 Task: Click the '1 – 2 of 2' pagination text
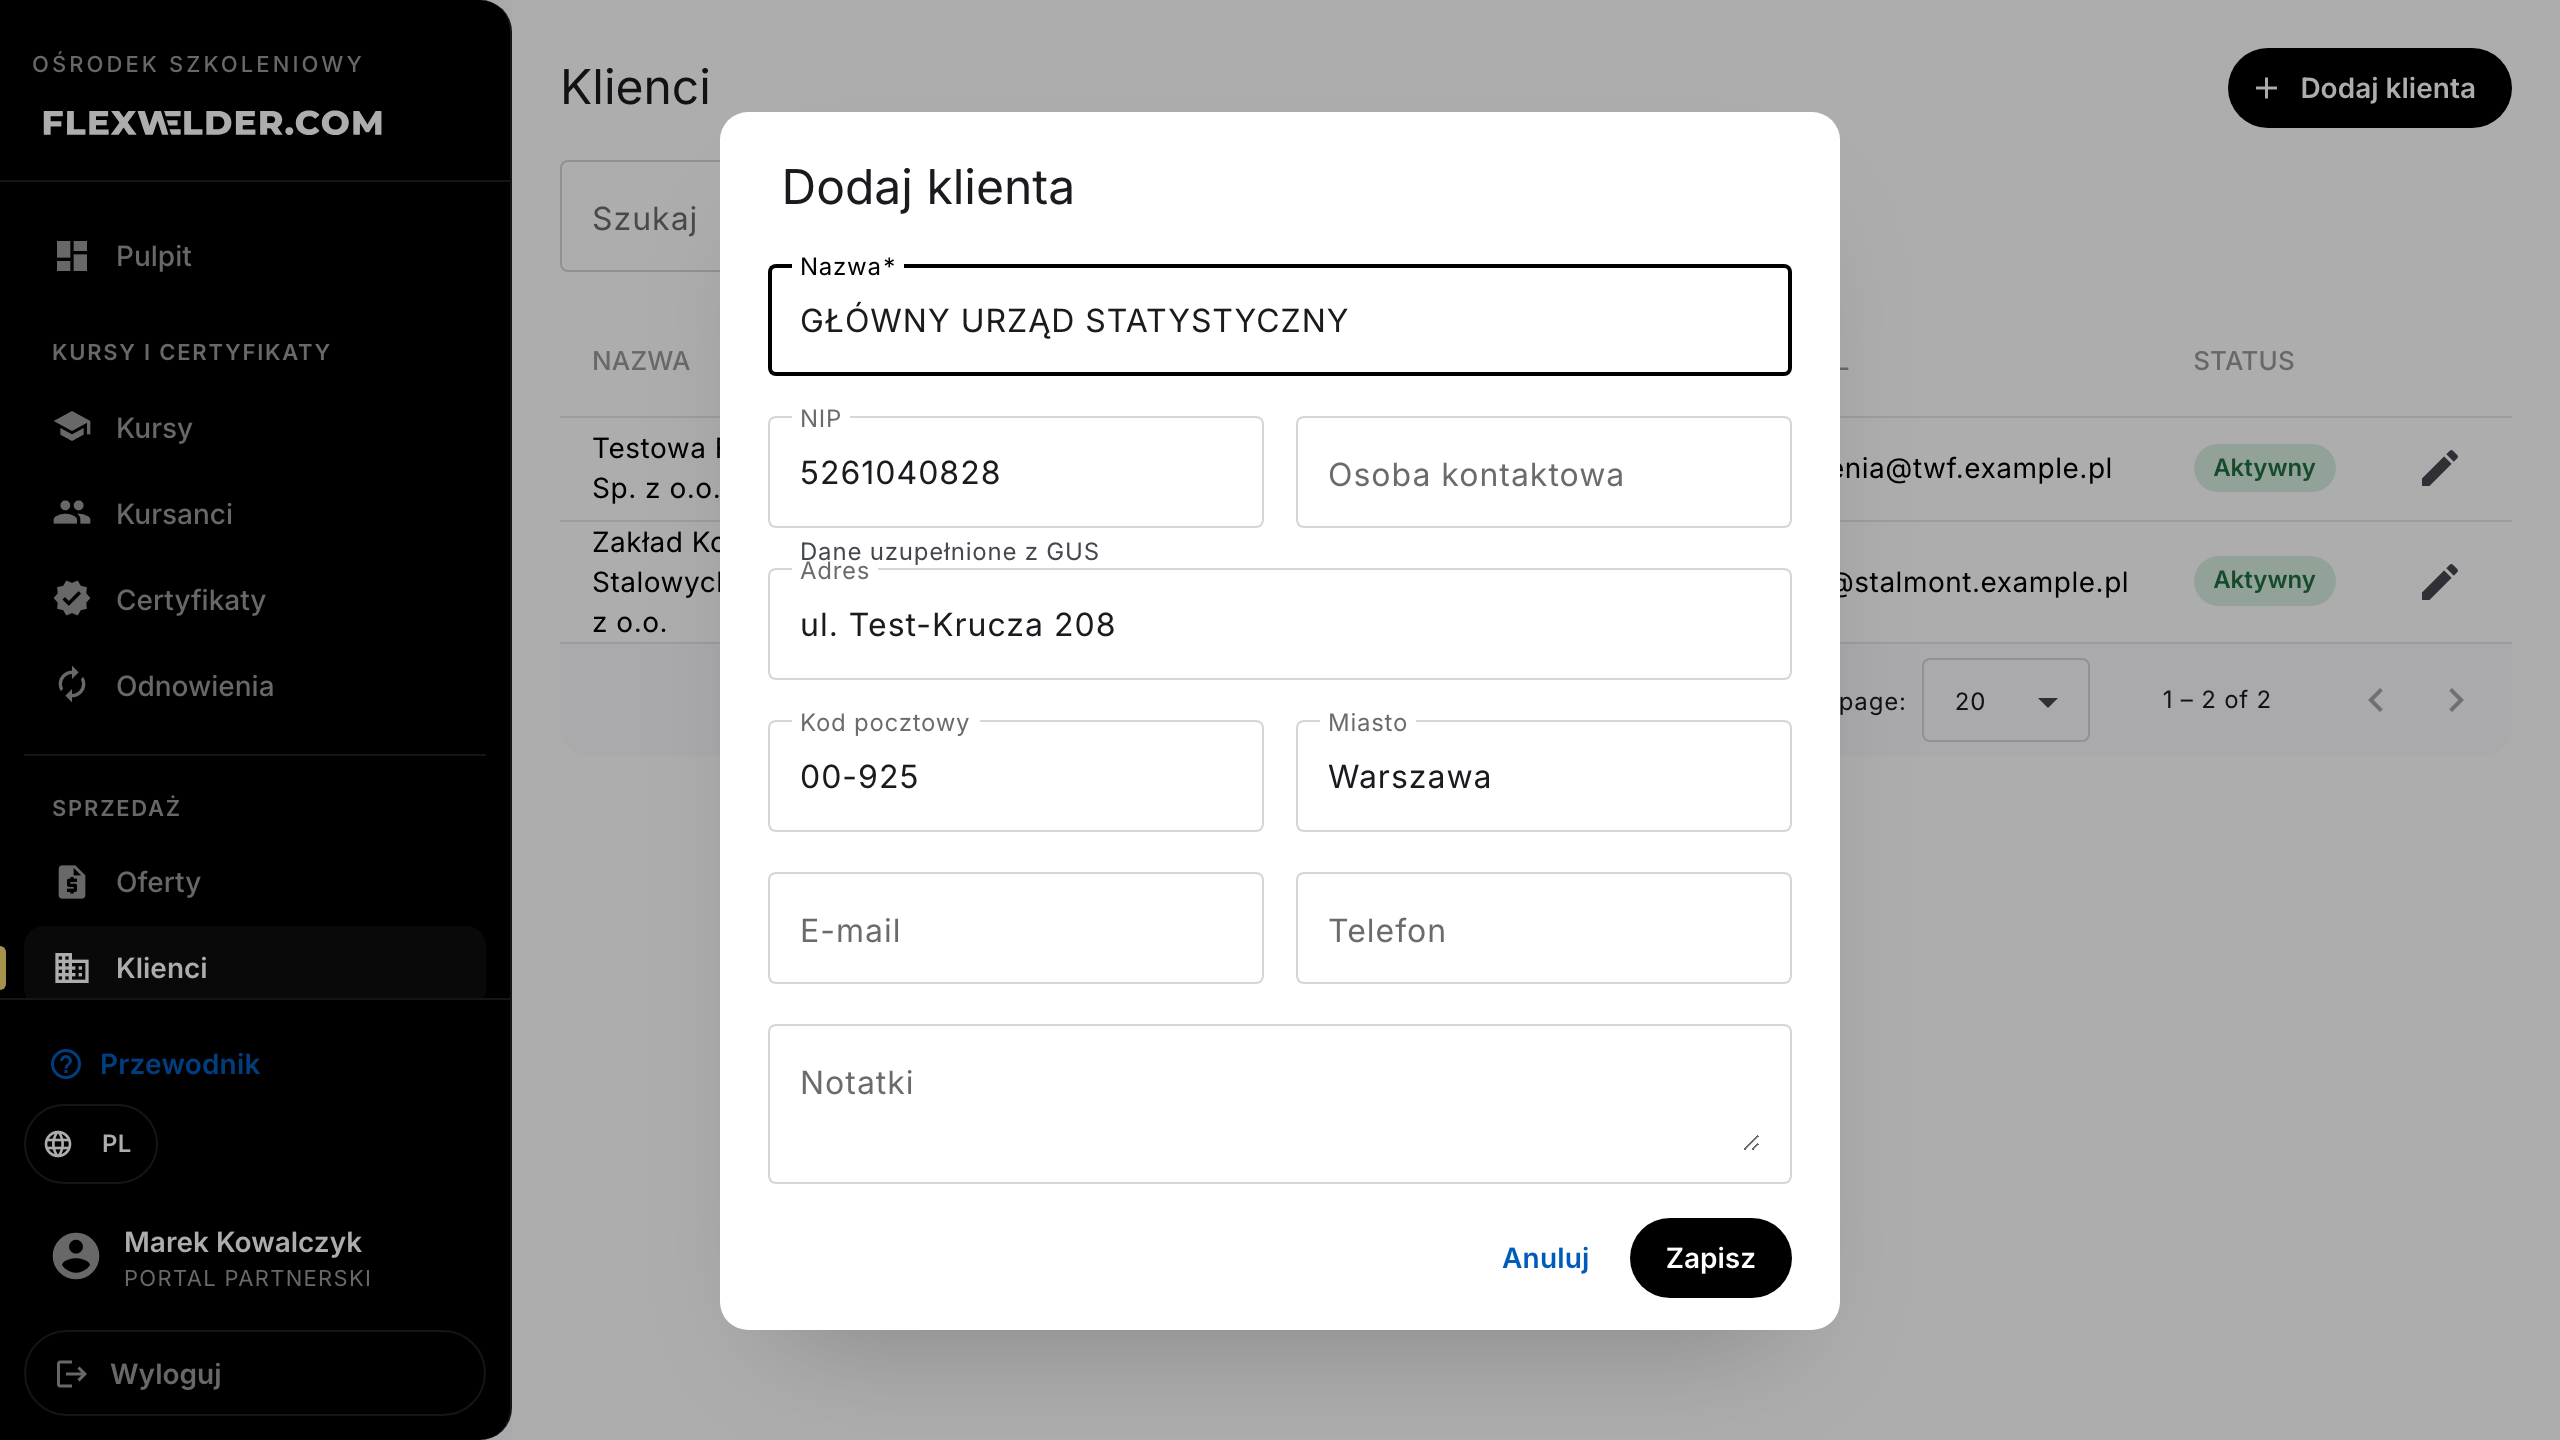coord(2216,700)
